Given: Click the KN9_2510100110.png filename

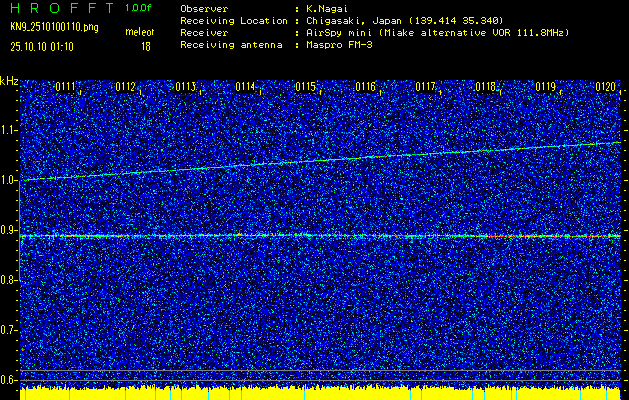Looking at the screenshot, I should point(54,27).
